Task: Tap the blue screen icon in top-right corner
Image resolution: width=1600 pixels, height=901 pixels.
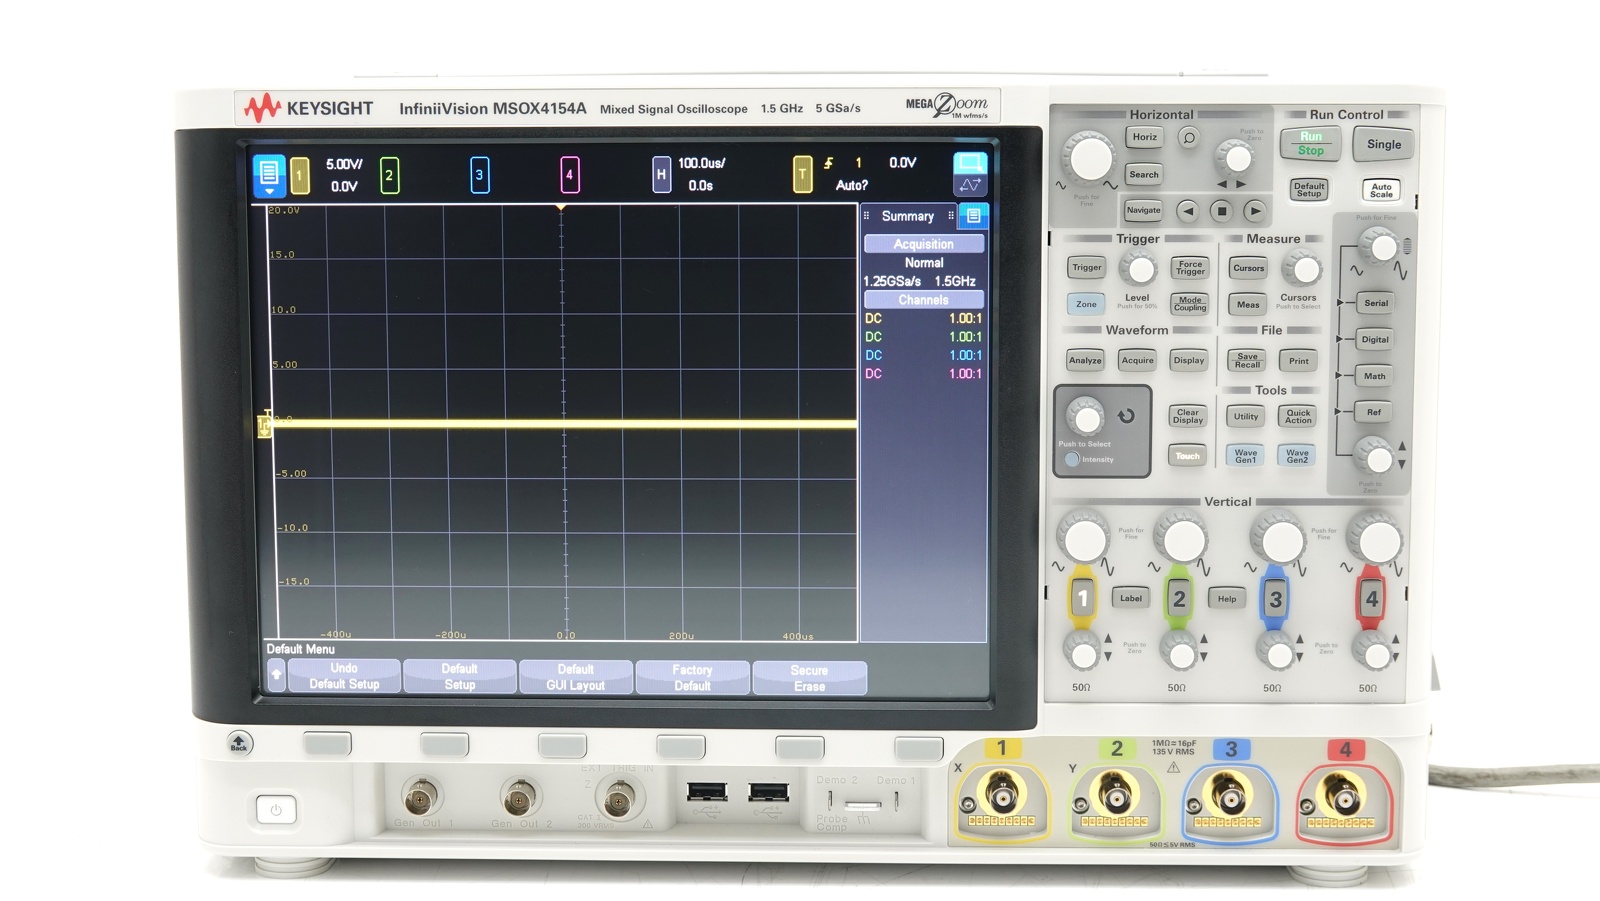Action: [x=970, y=173]
